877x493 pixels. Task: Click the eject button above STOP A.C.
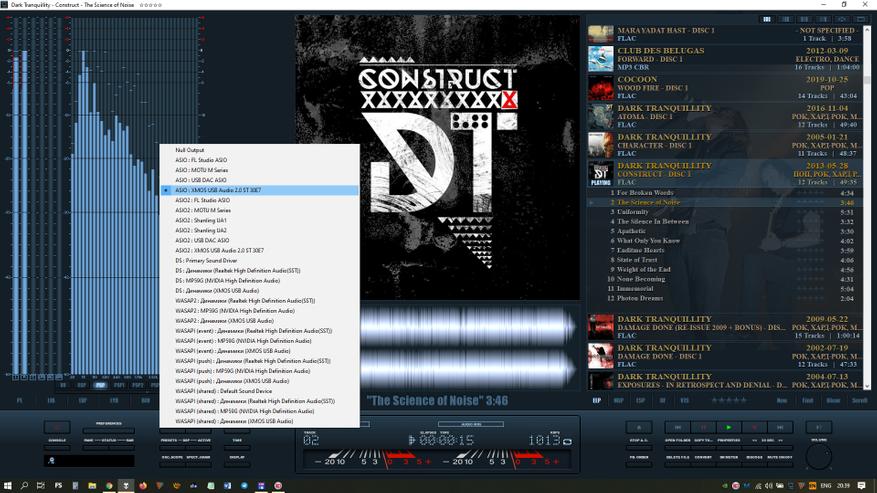tap(639, 428)
